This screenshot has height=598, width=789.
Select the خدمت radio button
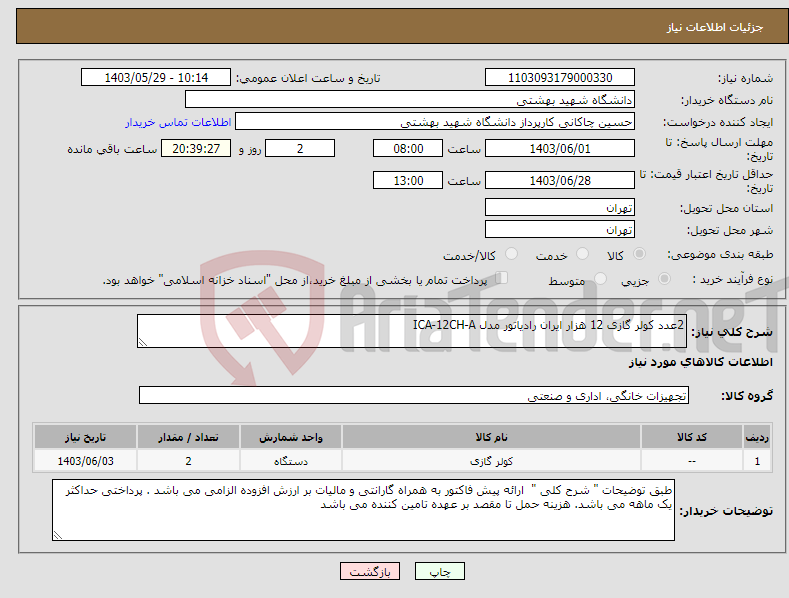pos(582,254)
